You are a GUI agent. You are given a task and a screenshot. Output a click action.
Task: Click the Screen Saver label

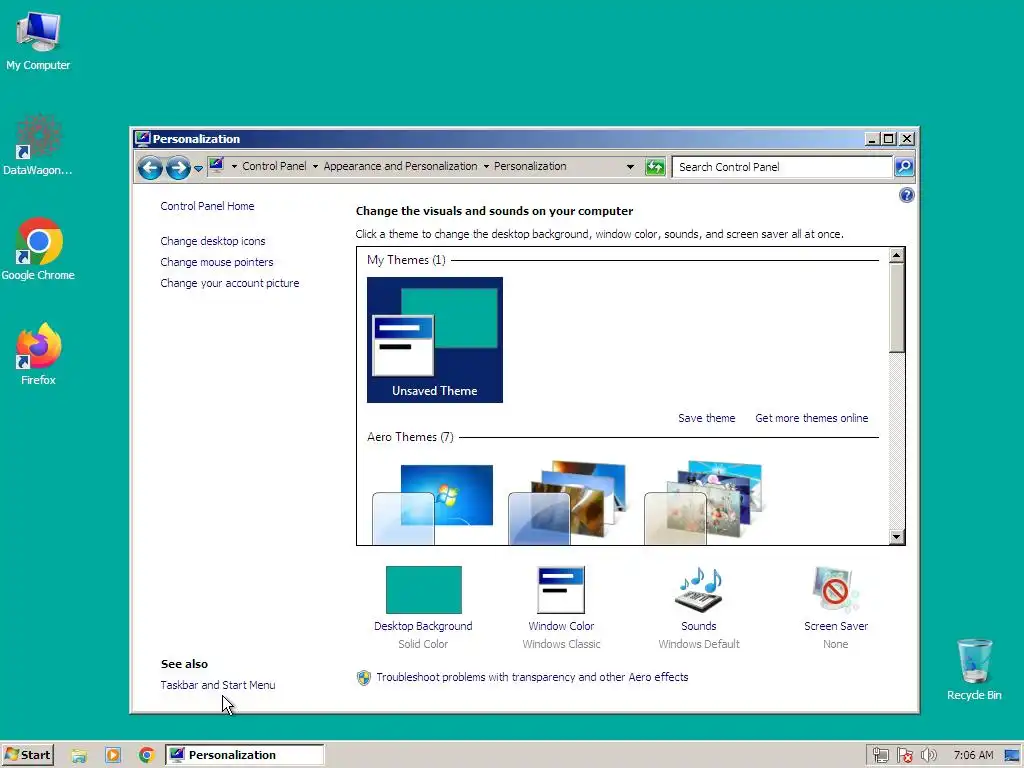point(836,626)
